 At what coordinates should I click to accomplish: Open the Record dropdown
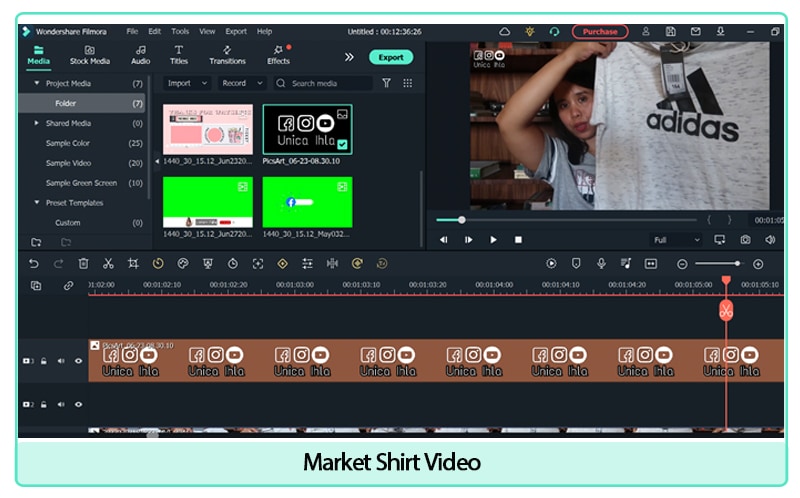[x=242, y=83]
